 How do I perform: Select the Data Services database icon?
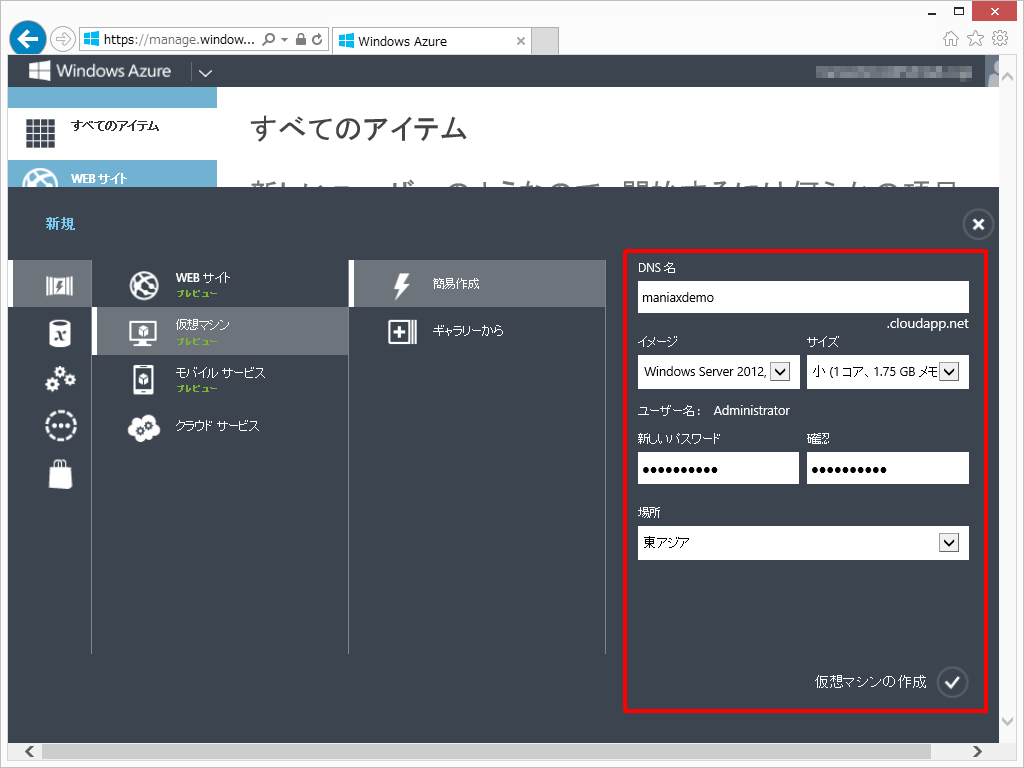(x=60, y=332)
